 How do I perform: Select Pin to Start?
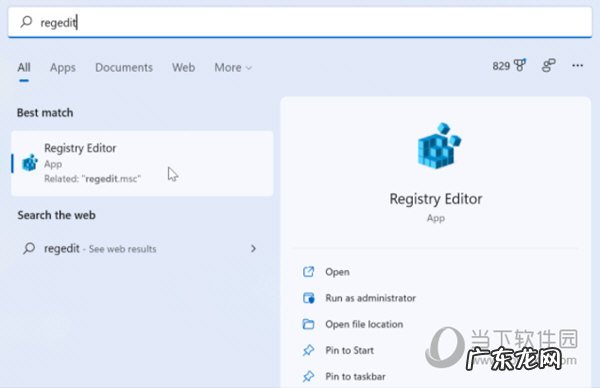pyautogui.click(x=349, y=351)
